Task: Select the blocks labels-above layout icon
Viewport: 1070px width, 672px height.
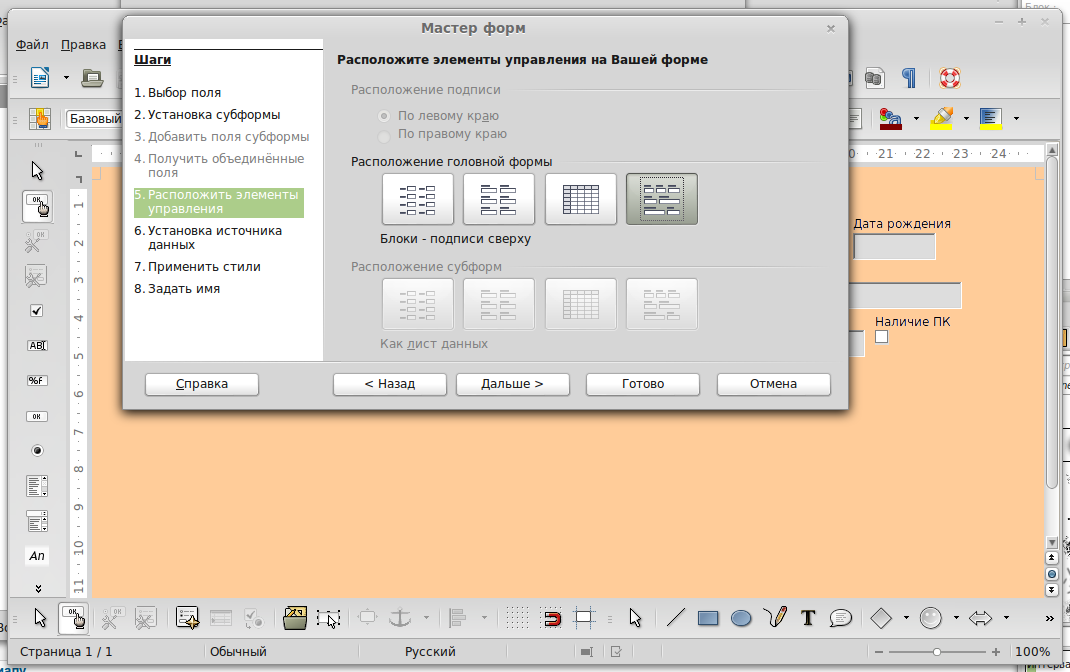Action: tap(661, 199)
